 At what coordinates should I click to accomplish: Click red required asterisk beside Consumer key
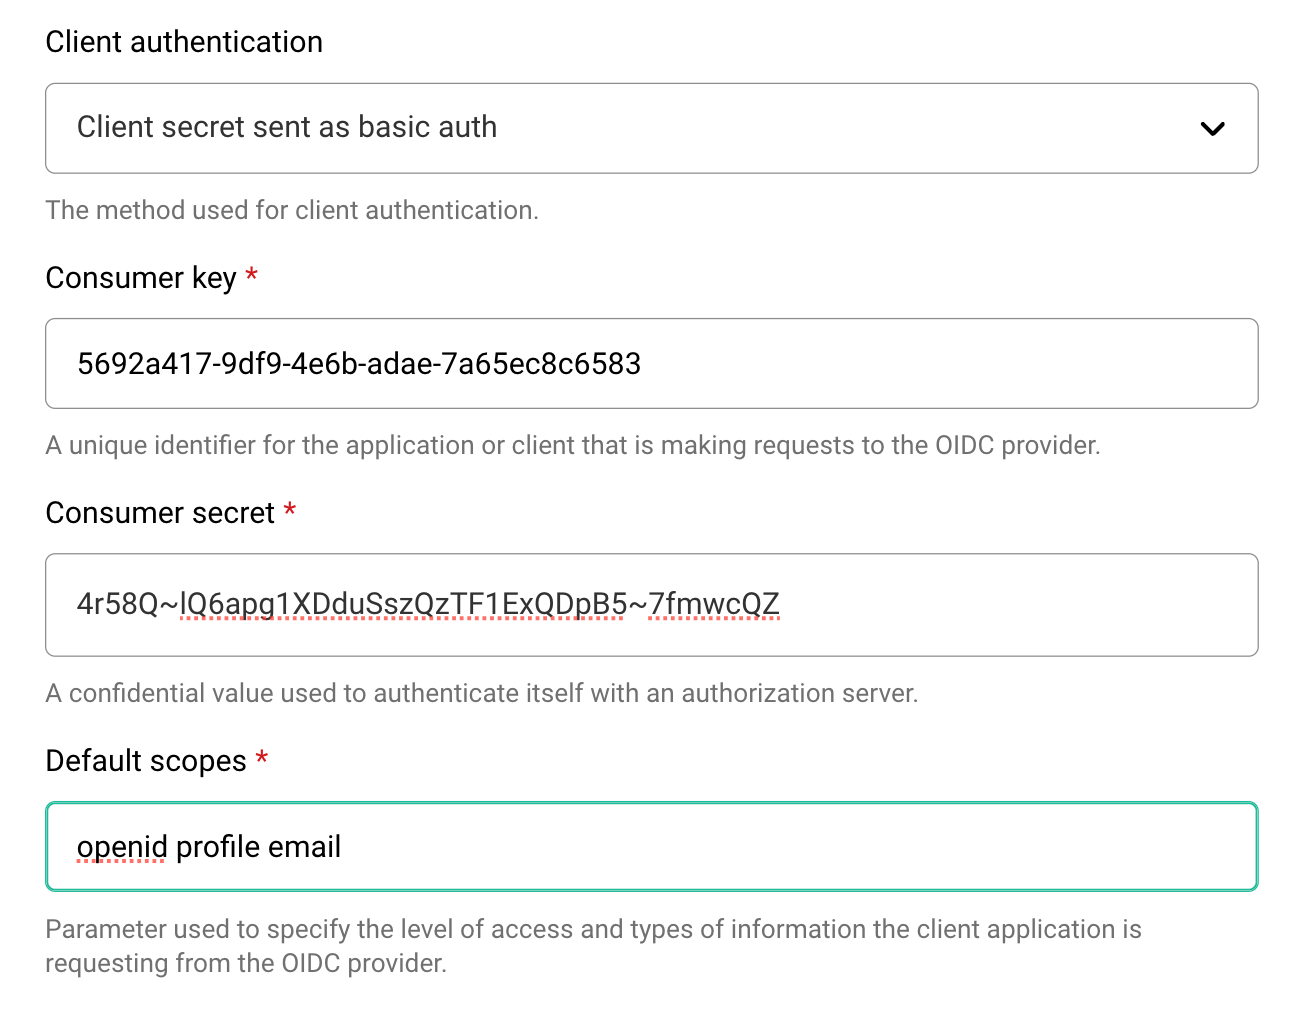click(x=252, y=275)
